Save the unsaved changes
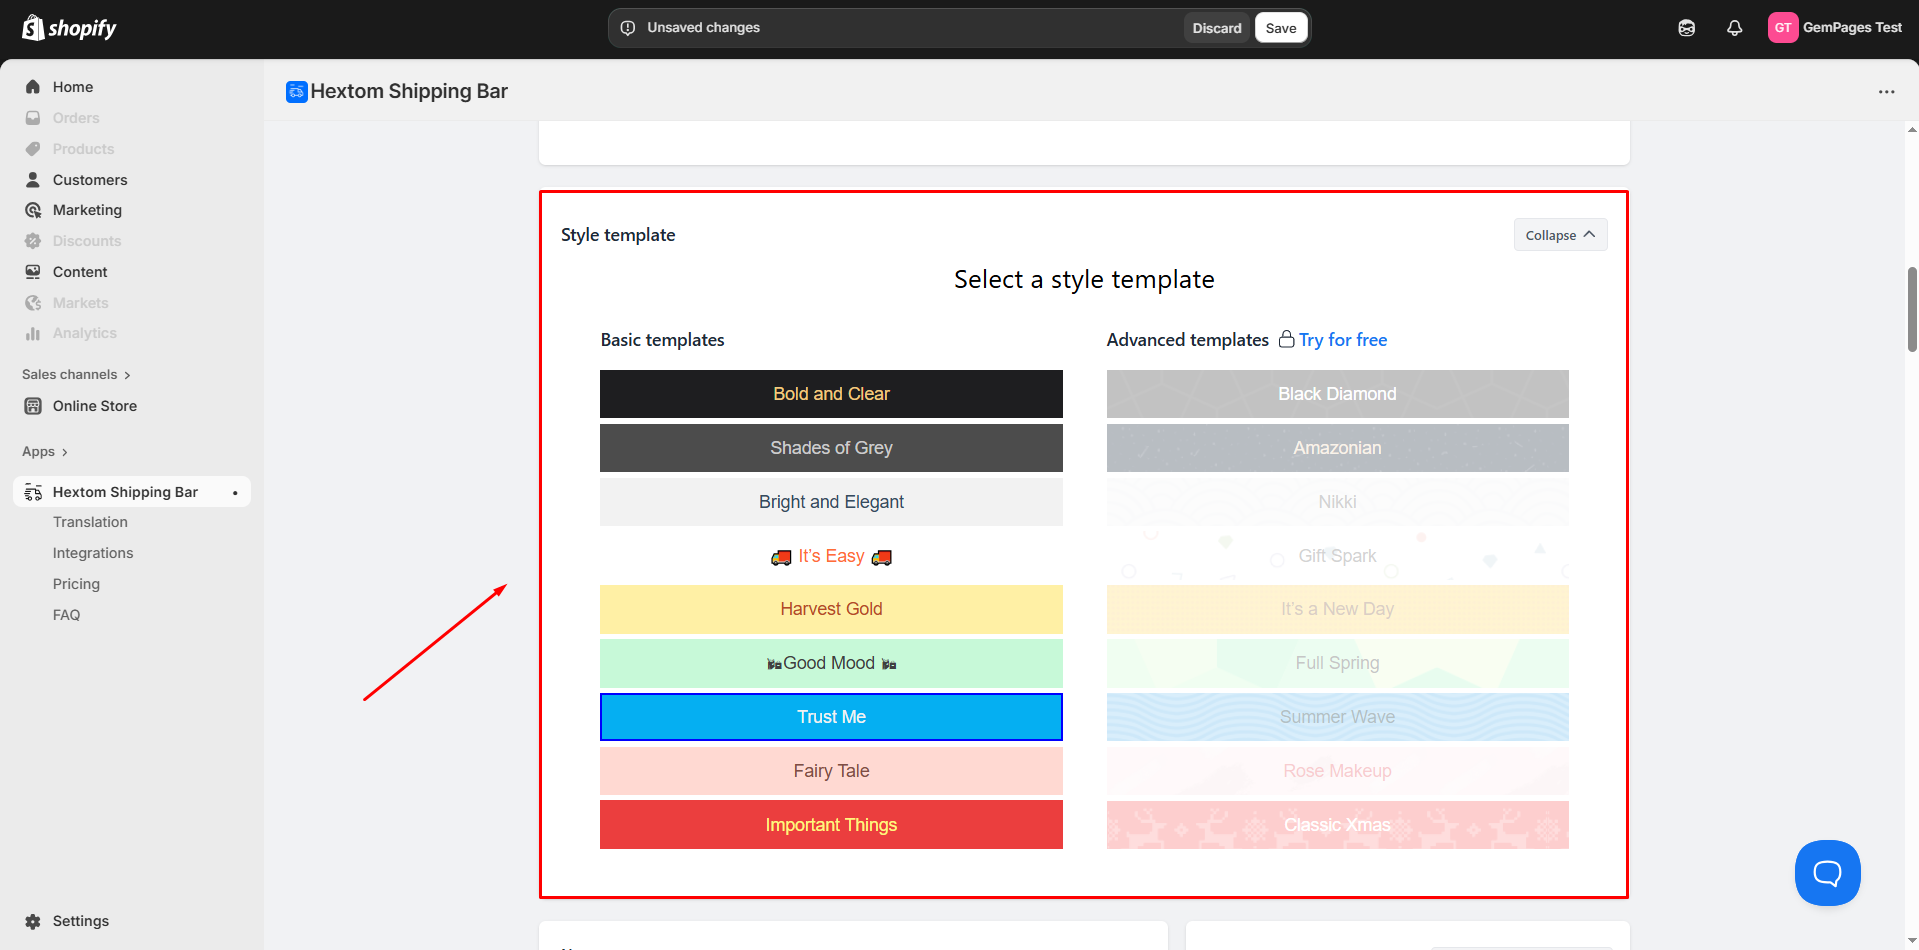 (1280, 28)
